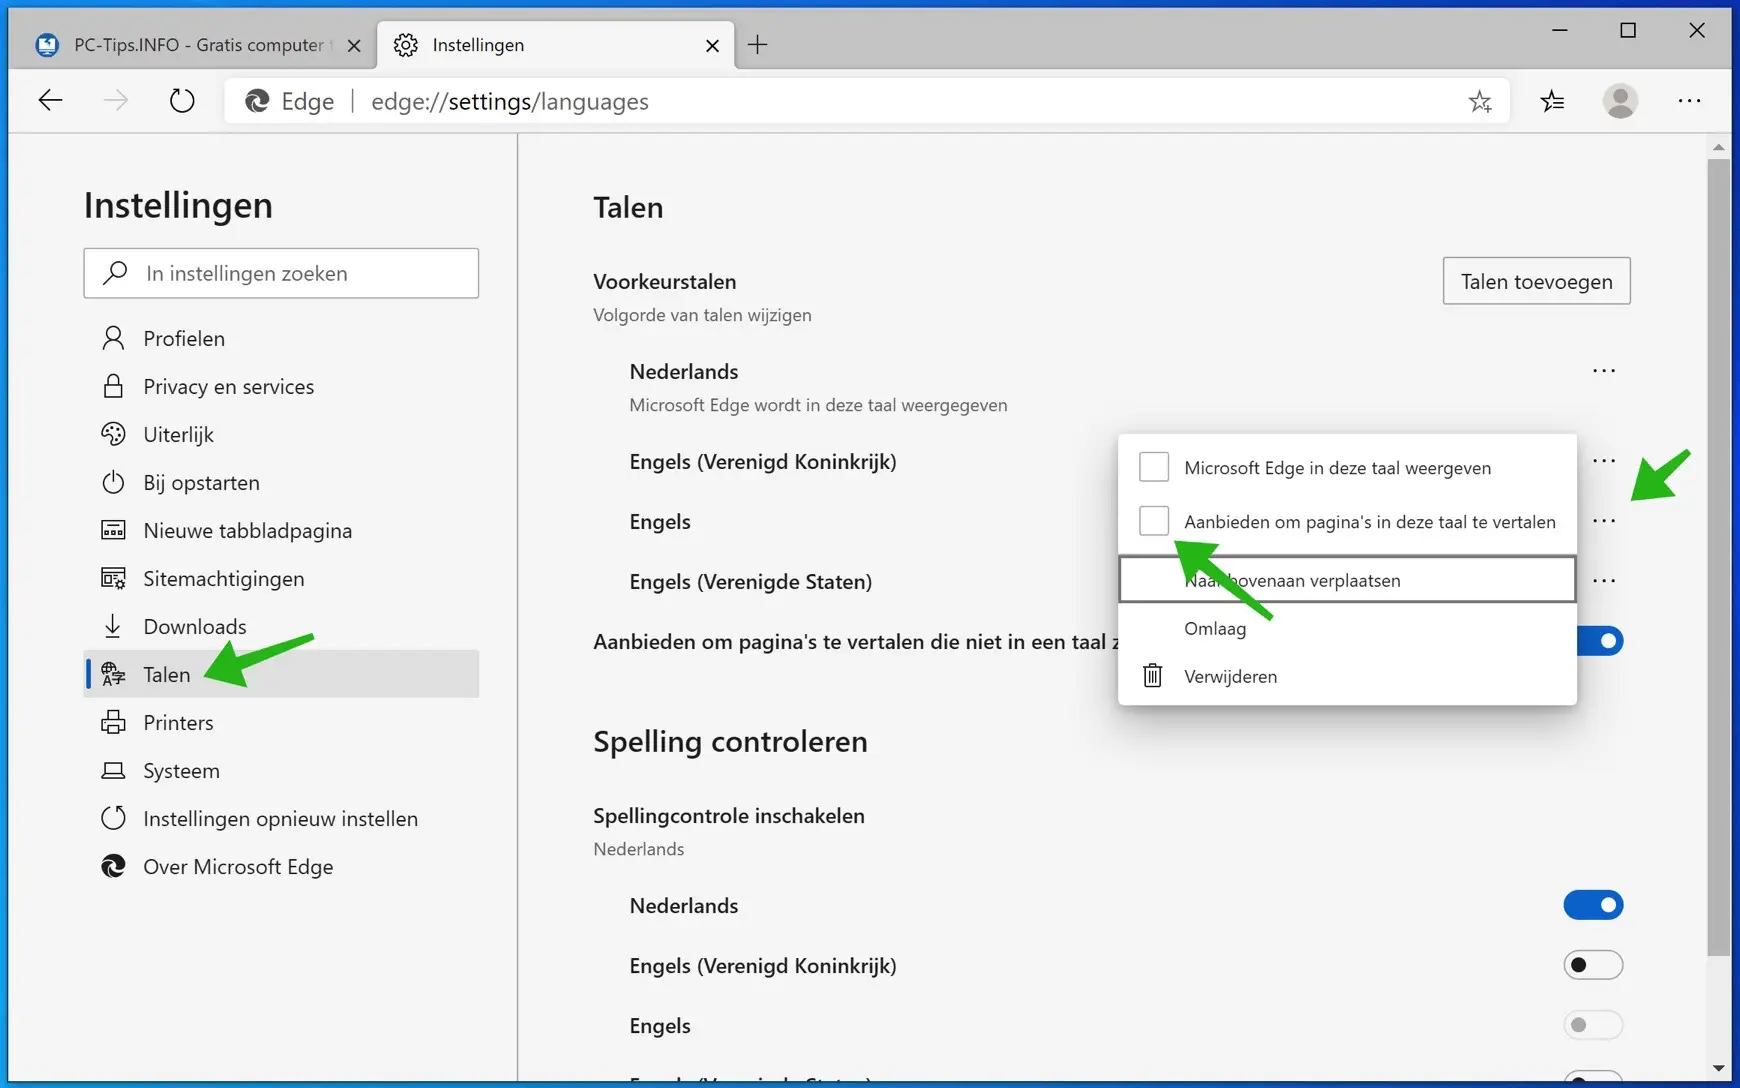The height and width of the screenshot is (1088, 1740).
Task: Click the Bij opstarten power icon
Action: [x=113, y=482]
